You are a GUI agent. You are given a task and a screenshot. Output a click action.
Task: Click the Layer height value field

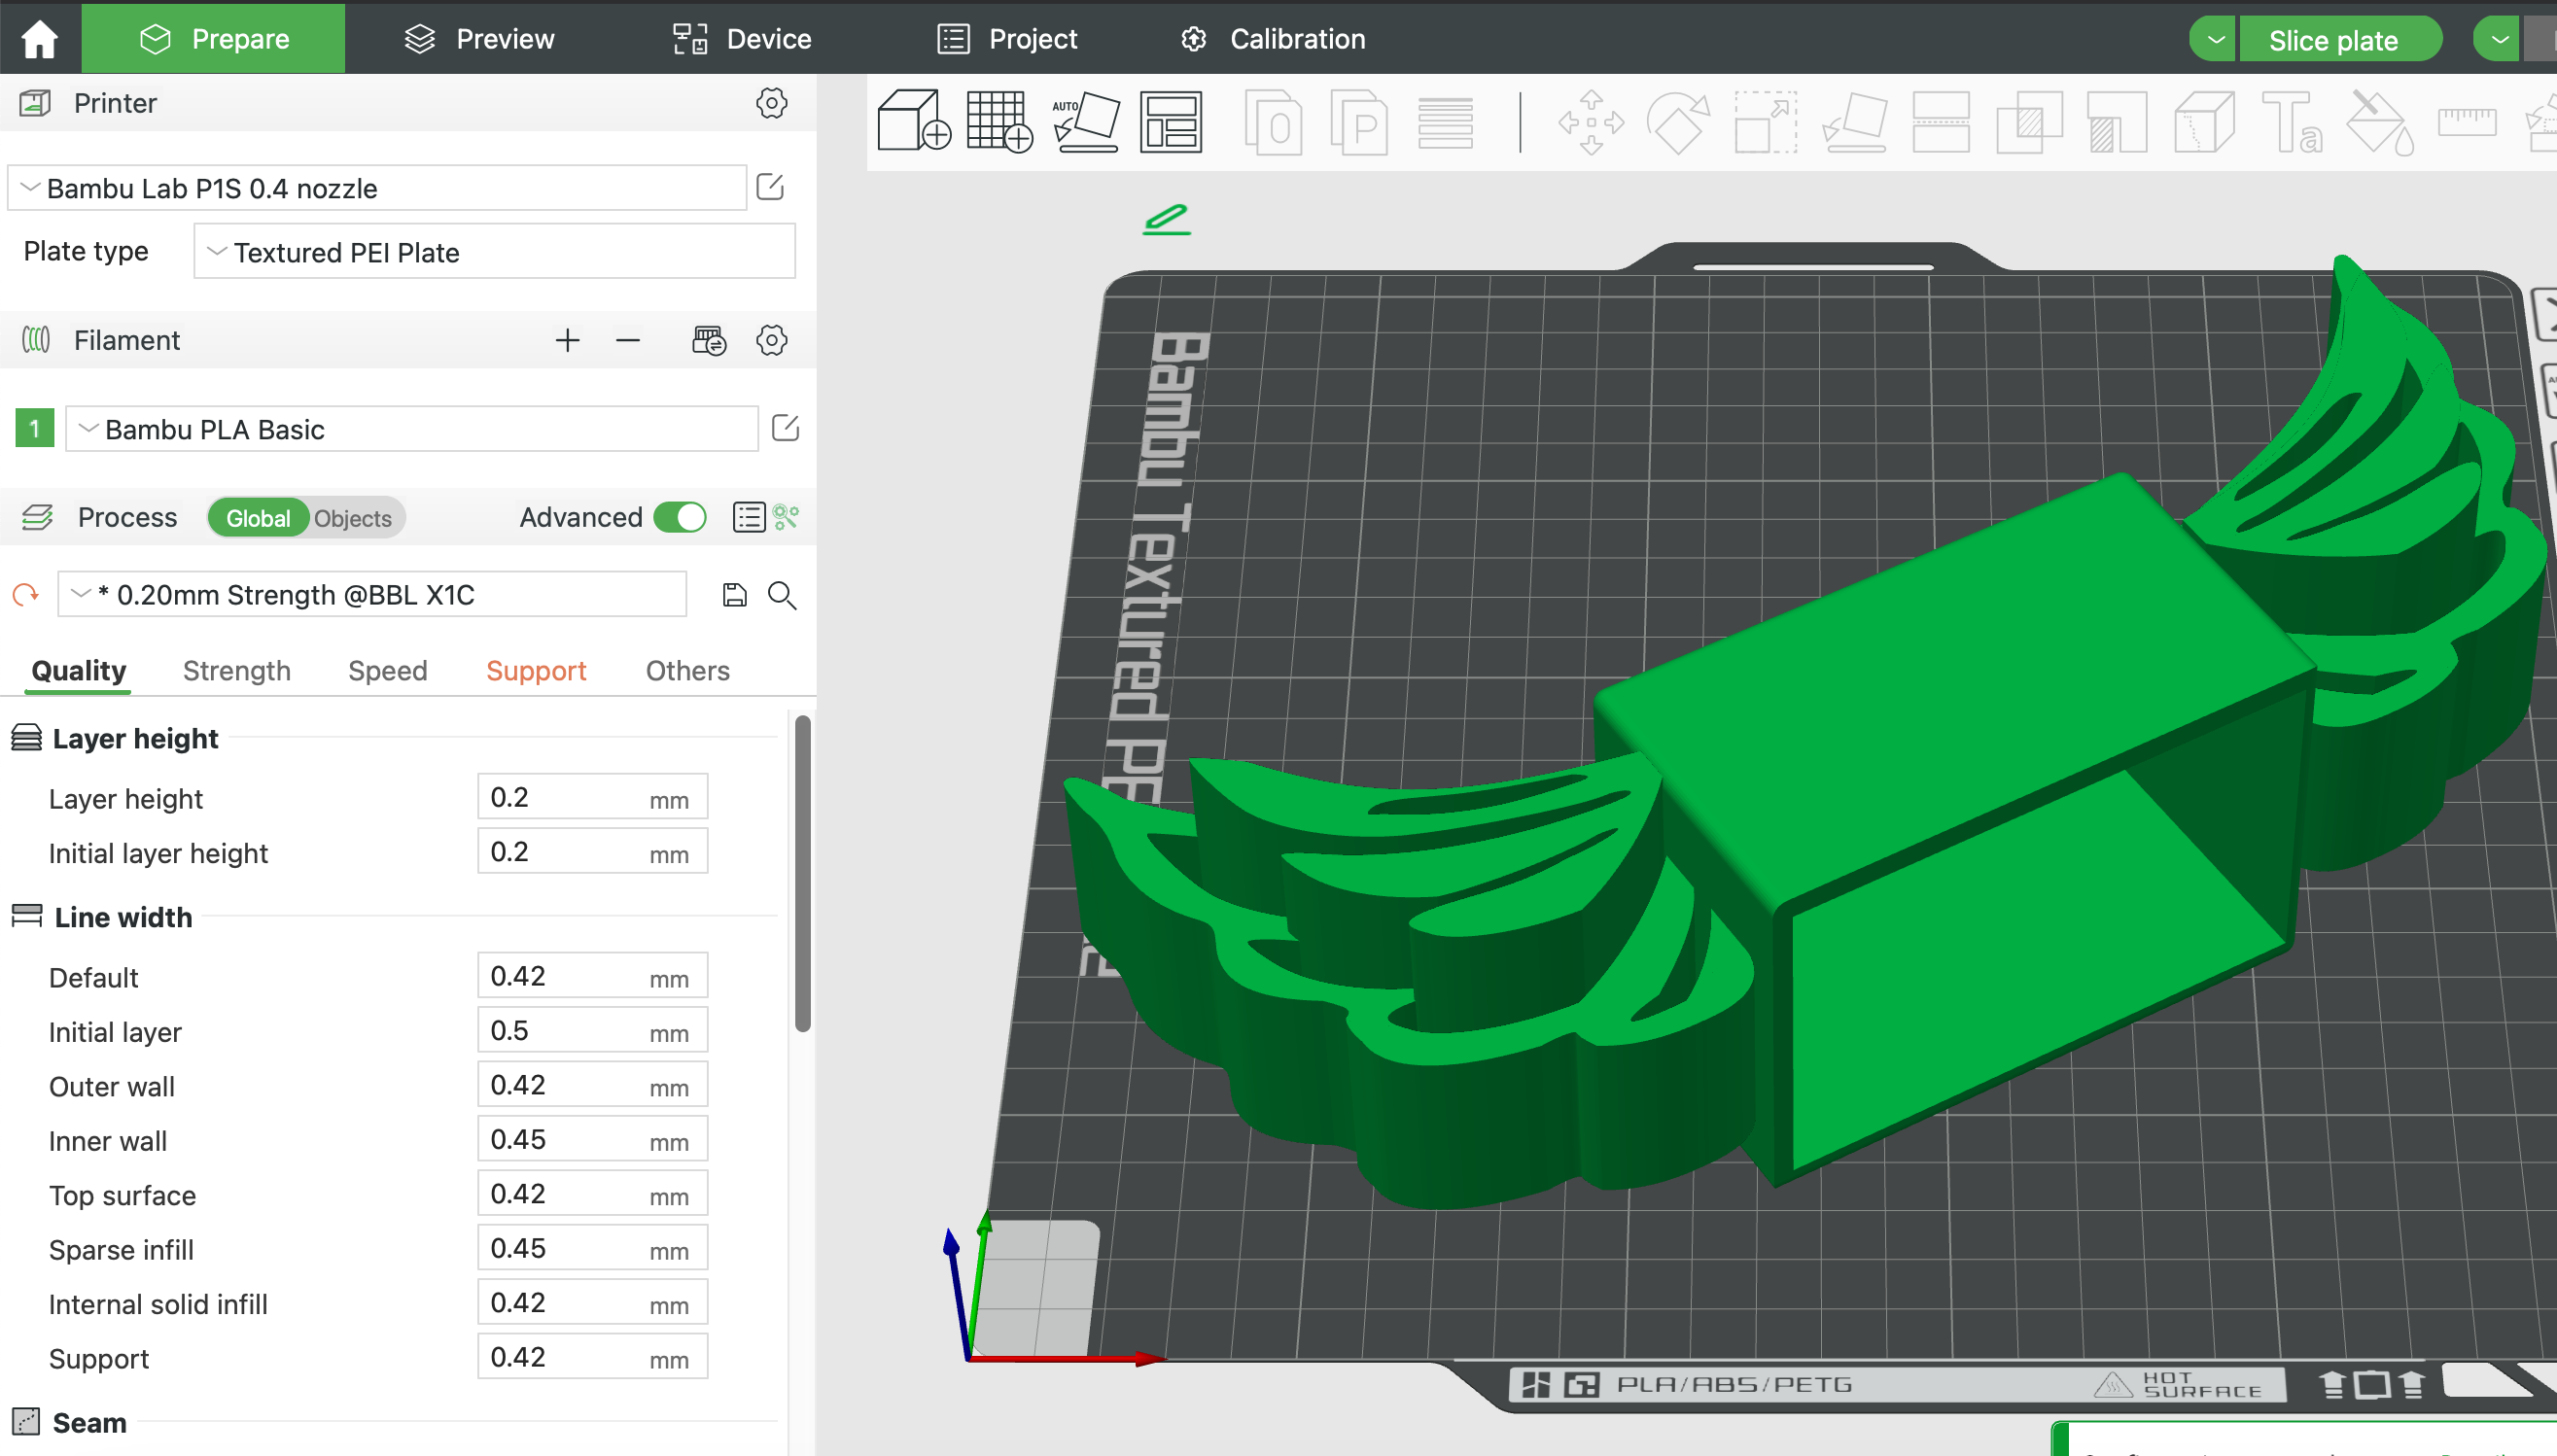pos(592,797)
